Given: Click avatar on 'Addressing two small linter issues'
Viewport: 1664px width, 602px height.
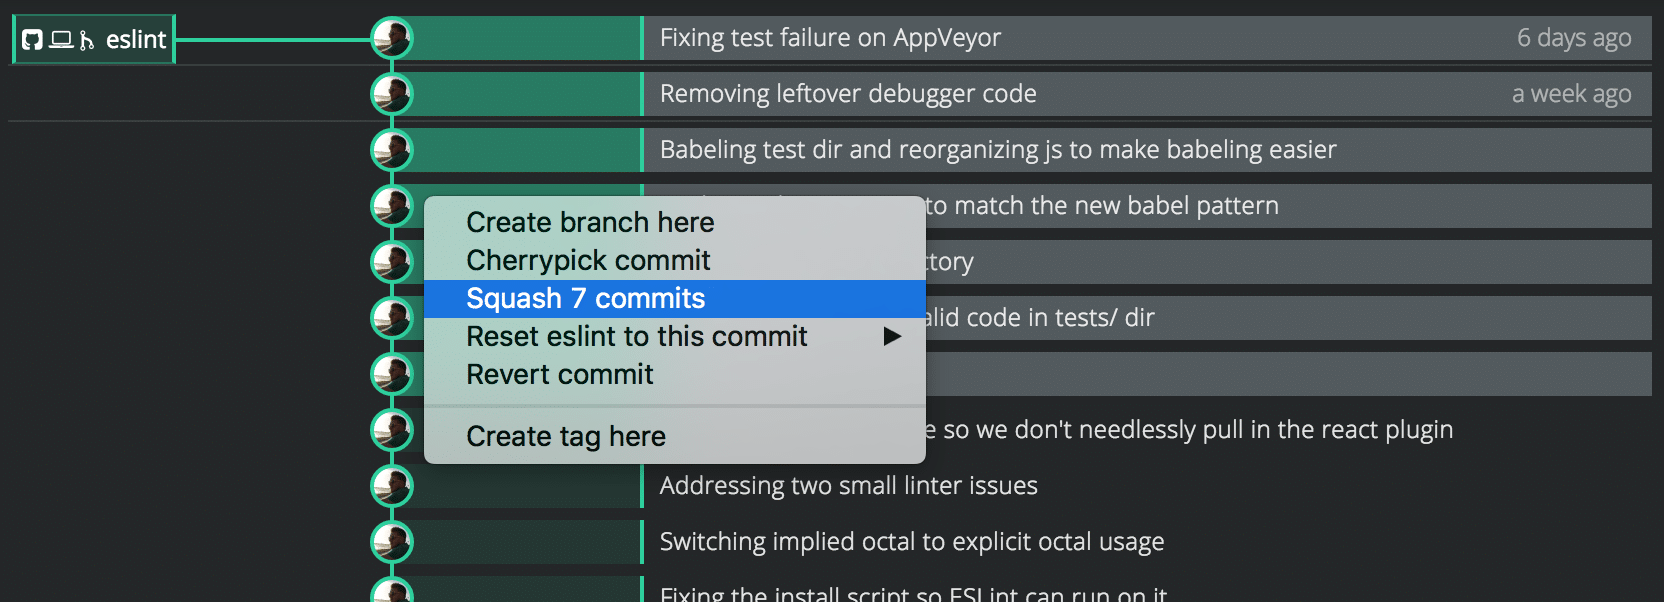Looking at the screenshot, I should 394,485.
